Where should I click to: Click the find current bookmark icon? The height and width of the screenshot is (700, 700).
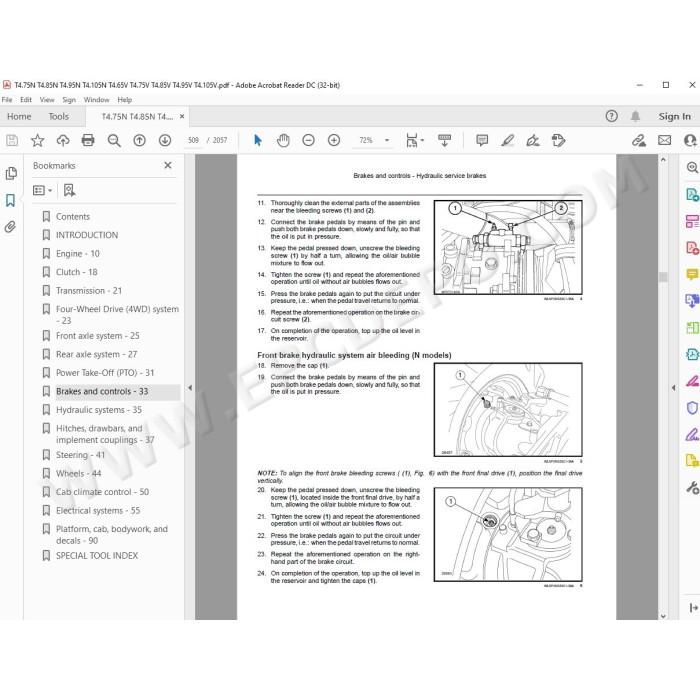tap(69, 191)
